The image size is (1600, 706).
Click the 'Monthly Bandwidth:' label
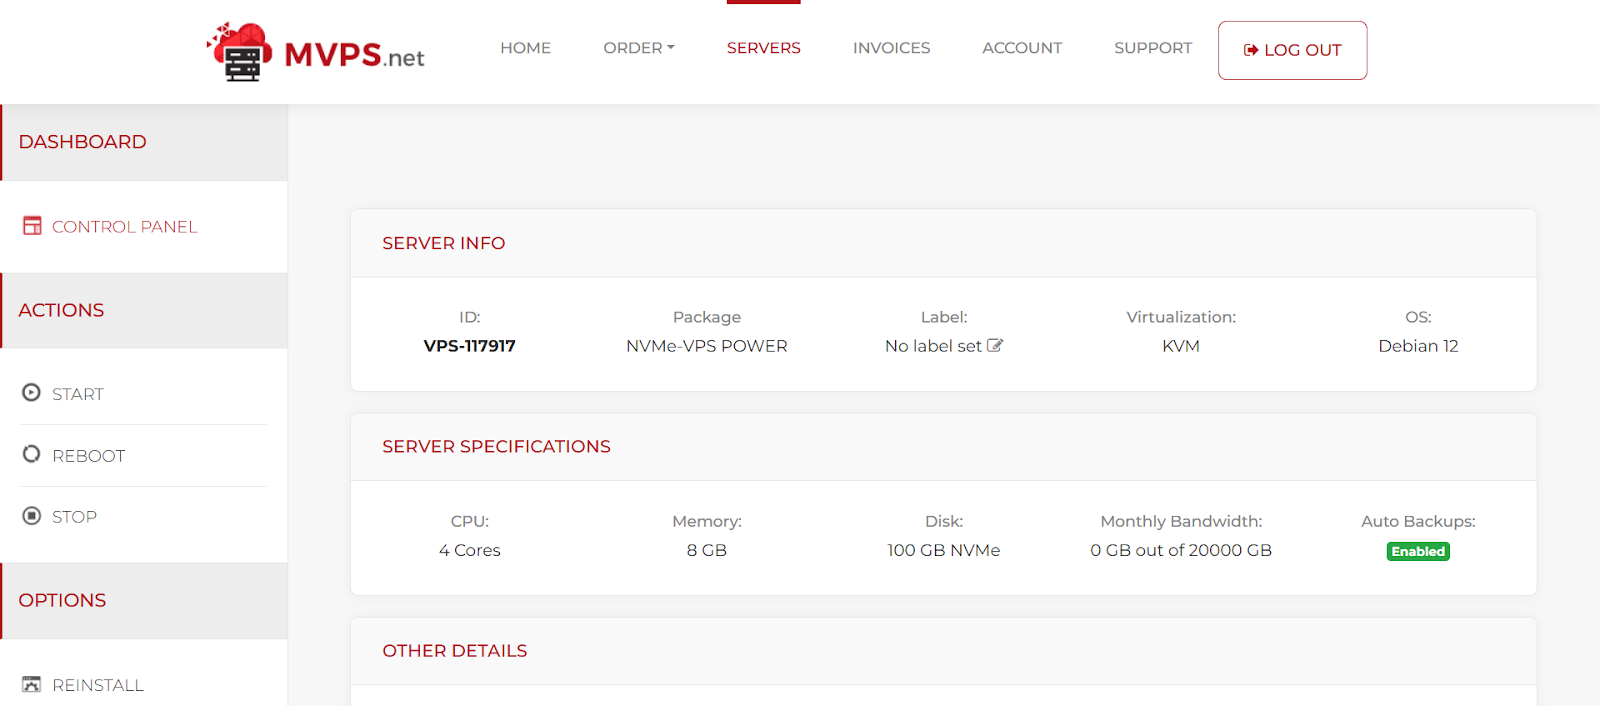(1181, 521)
